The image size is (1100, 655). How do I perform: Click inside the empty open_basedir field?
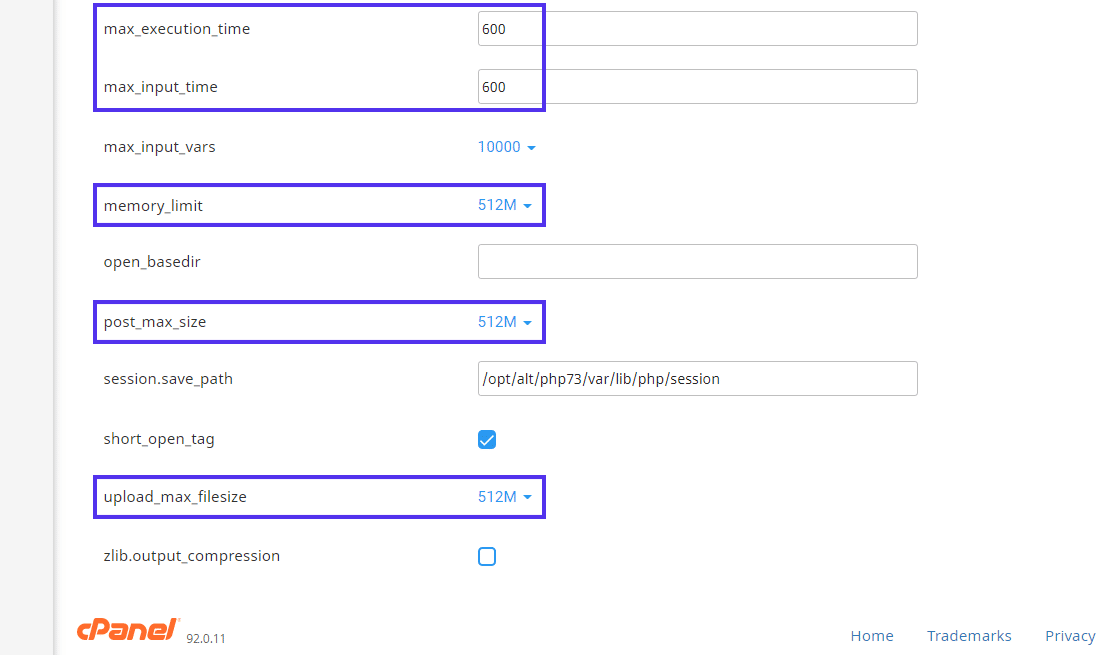(697, 261)
